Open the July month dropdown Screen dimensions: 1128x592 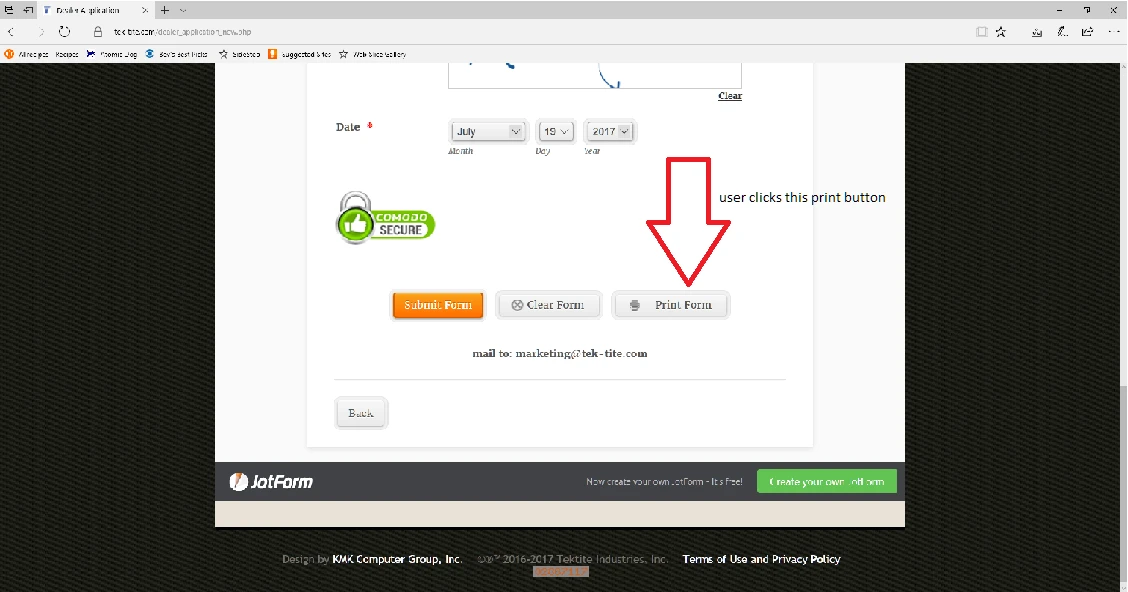click(488, 130)
